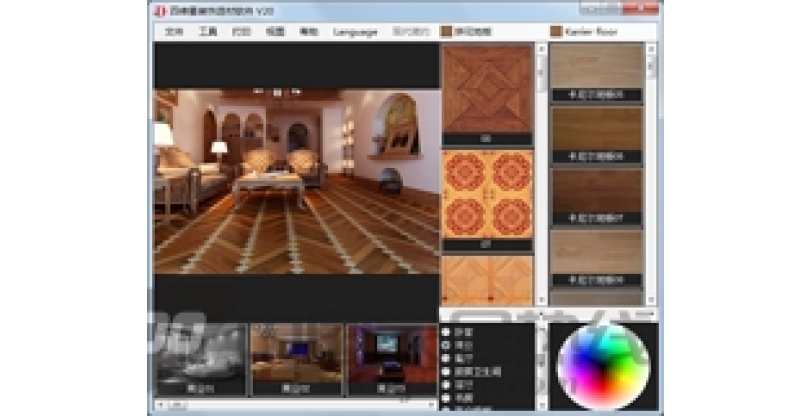Select the currently checked second room radio button

[445, 345]
